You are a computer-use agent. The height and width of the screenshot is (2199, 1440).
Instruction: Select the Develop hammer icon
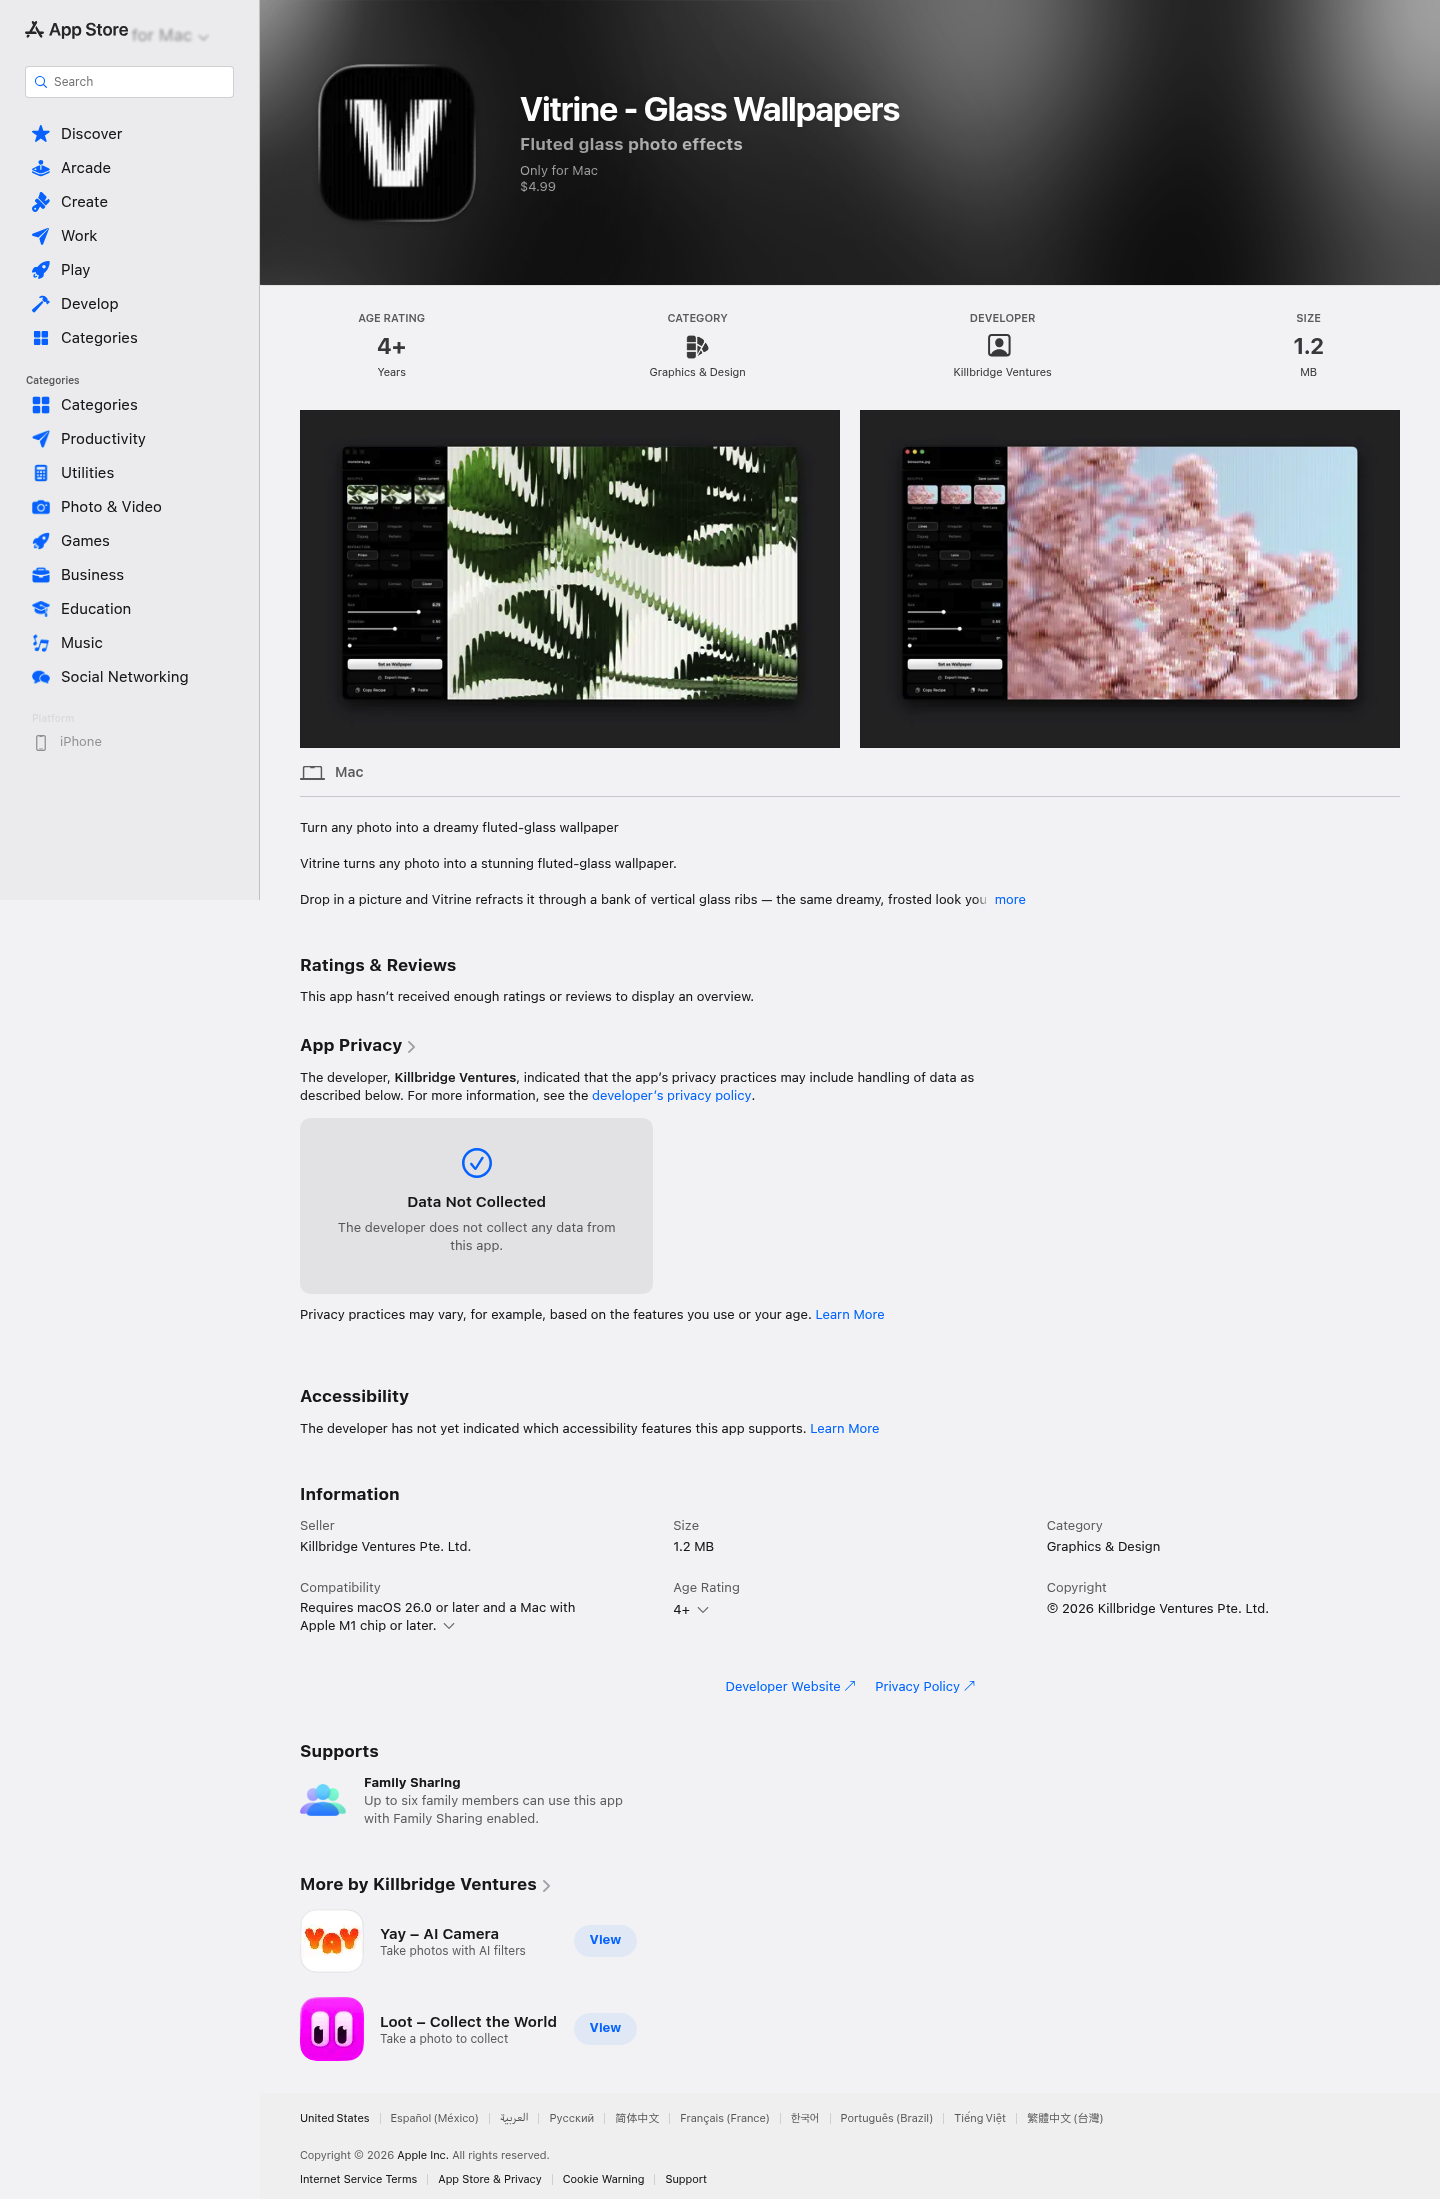tap(41, 304)
